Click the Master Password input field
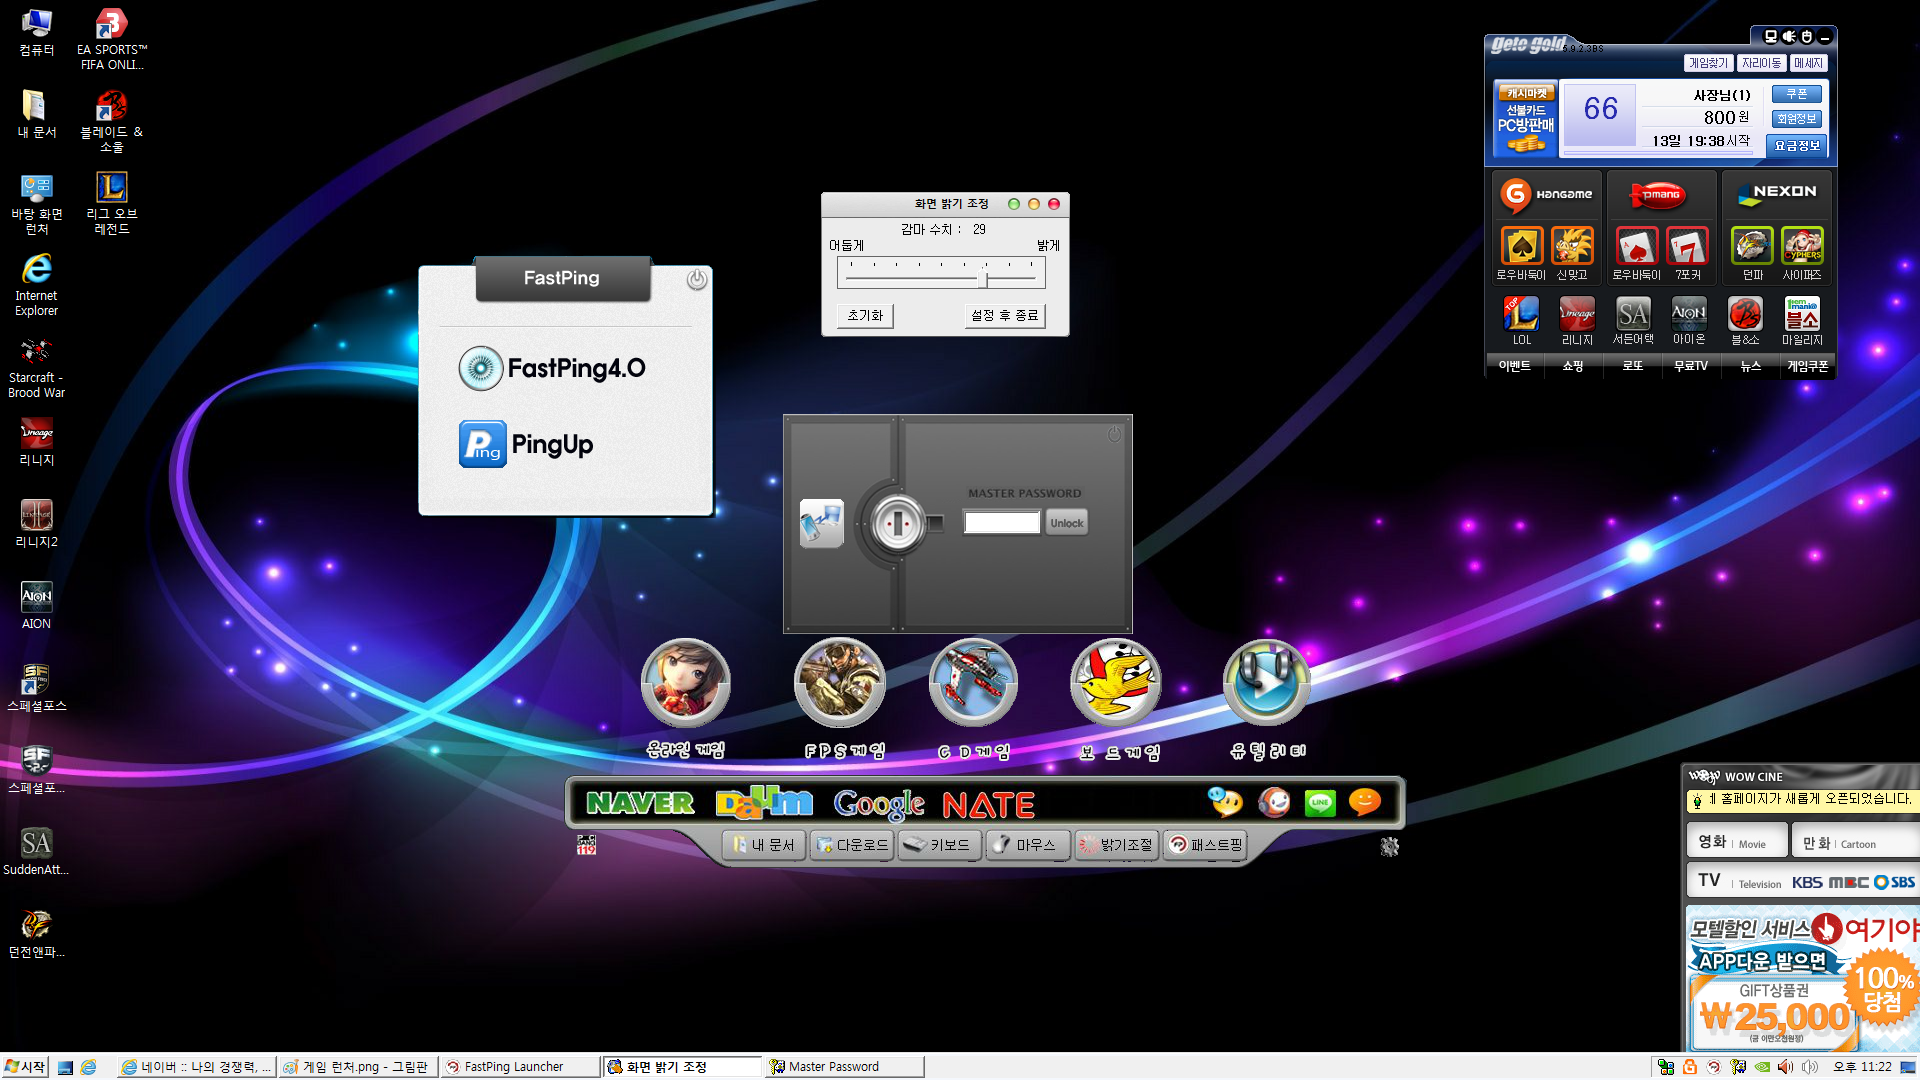This screenshot has width=1920, height=1080. (x=1001, y=522)
